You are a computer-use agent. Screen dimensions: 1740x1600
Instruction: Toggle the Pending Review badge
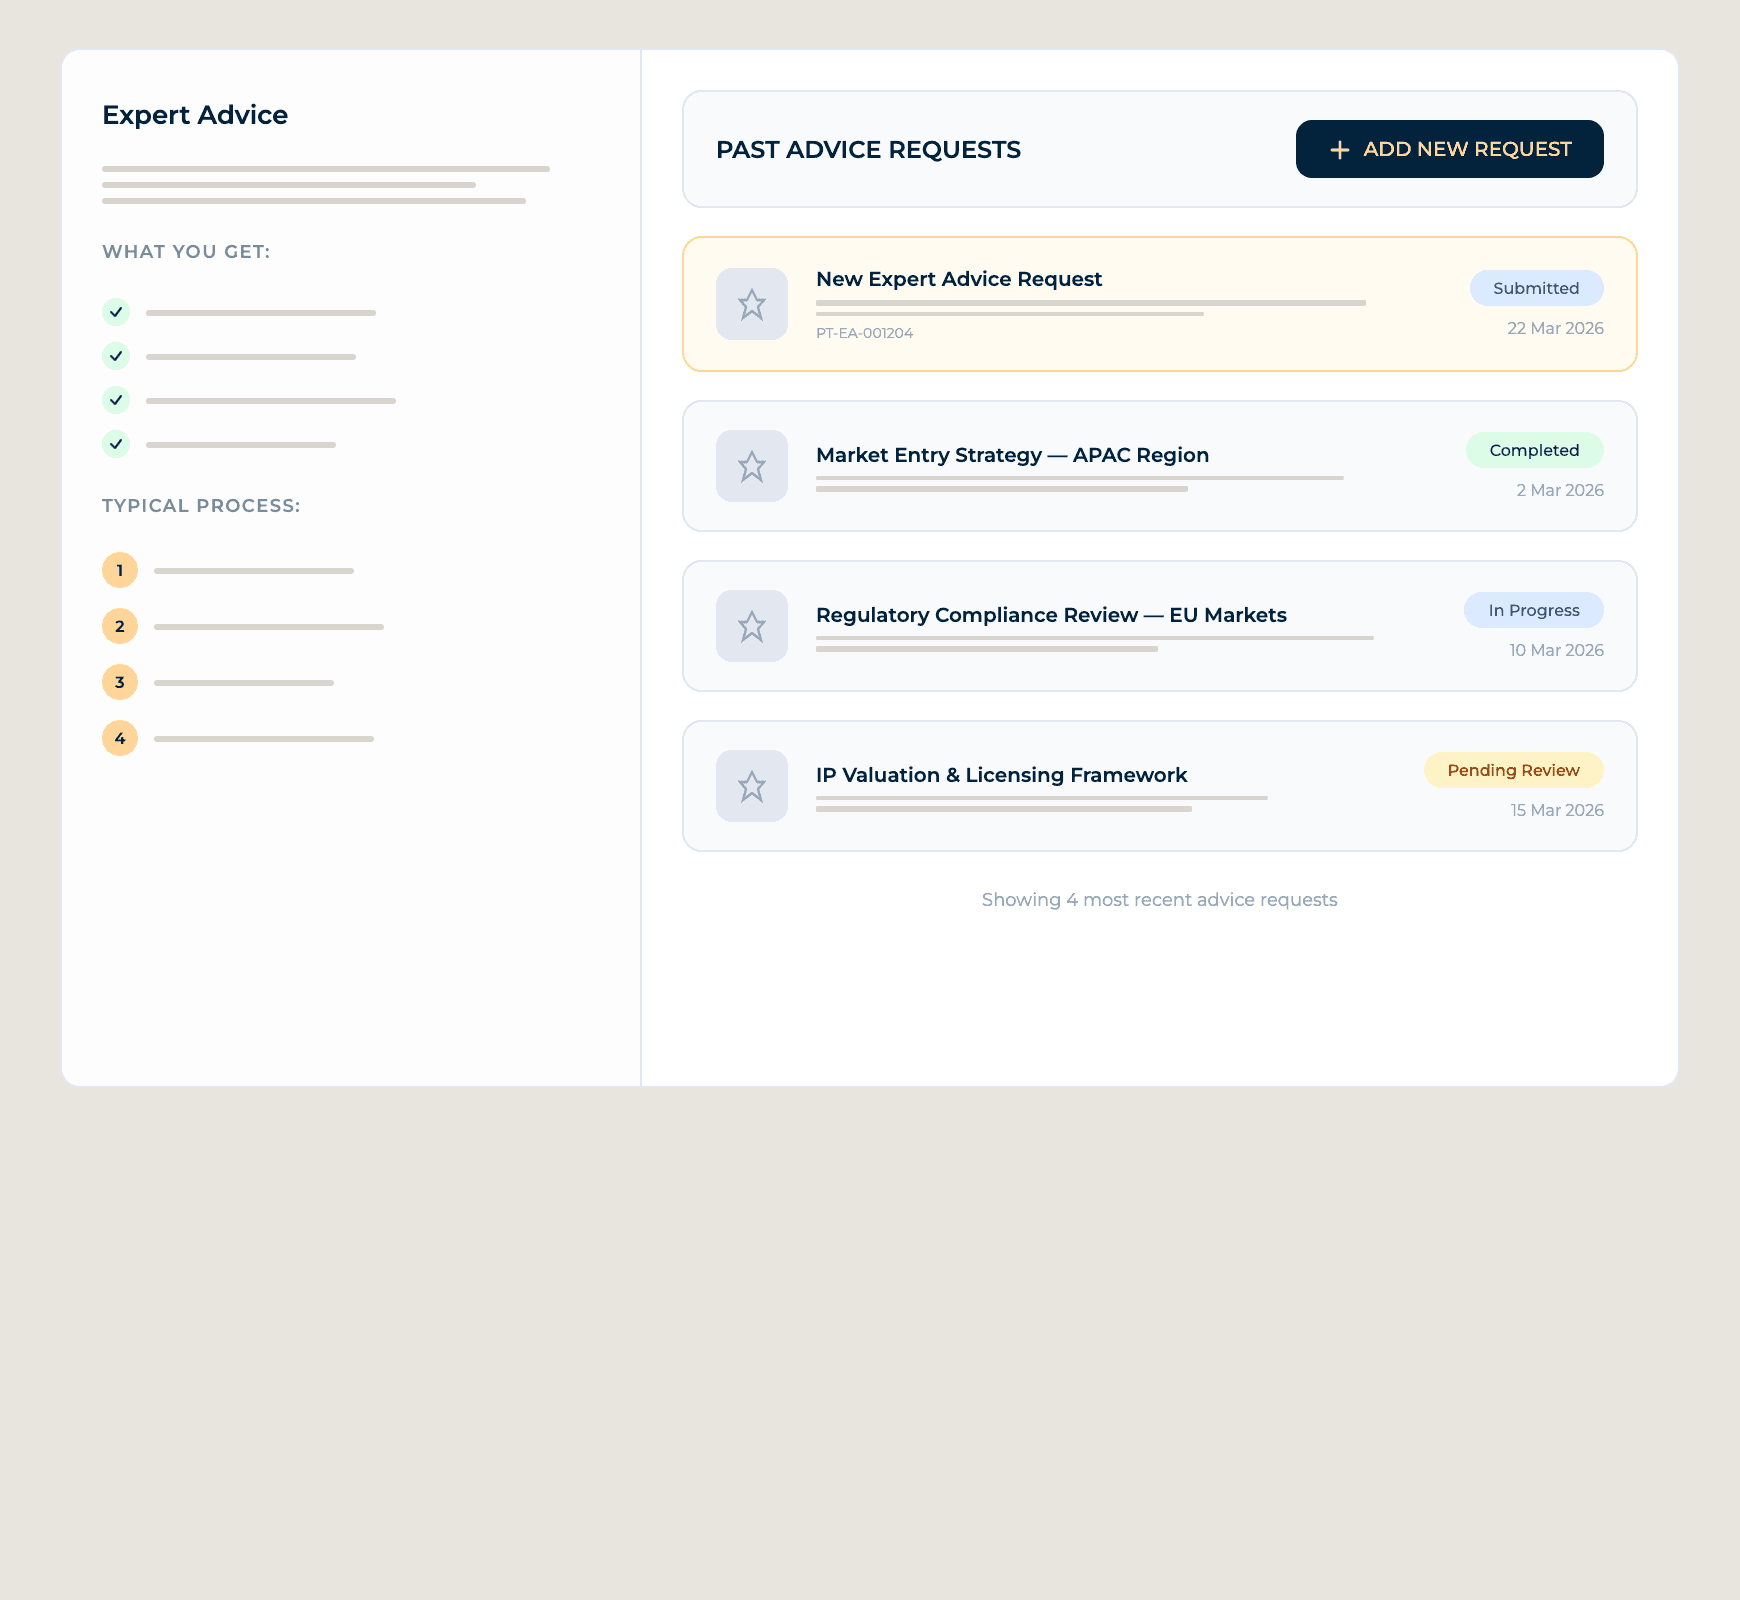coord(1513,770)
